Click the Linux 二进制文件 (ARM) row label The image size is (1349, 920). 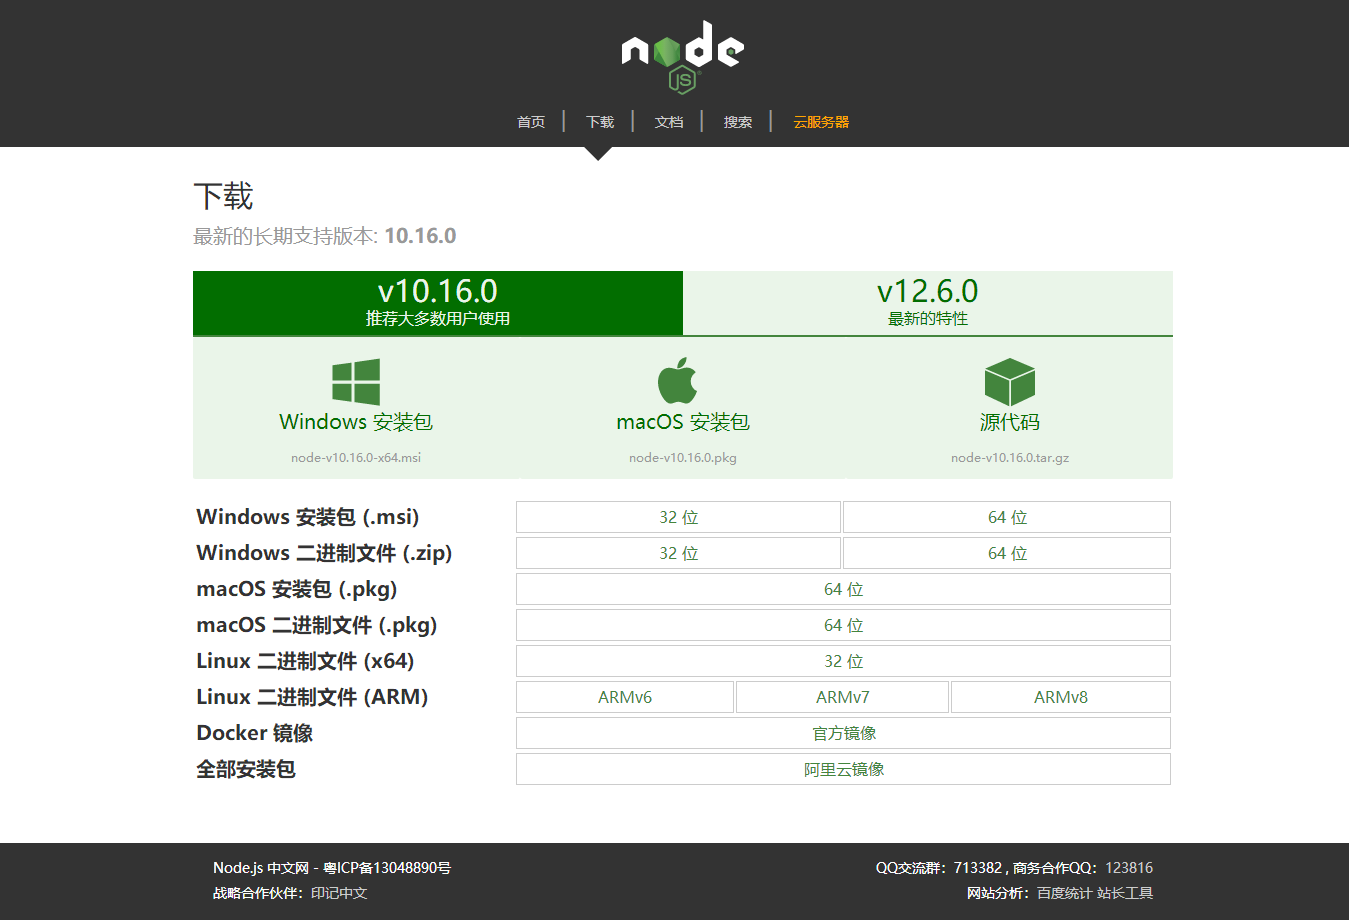click(312, 697)
